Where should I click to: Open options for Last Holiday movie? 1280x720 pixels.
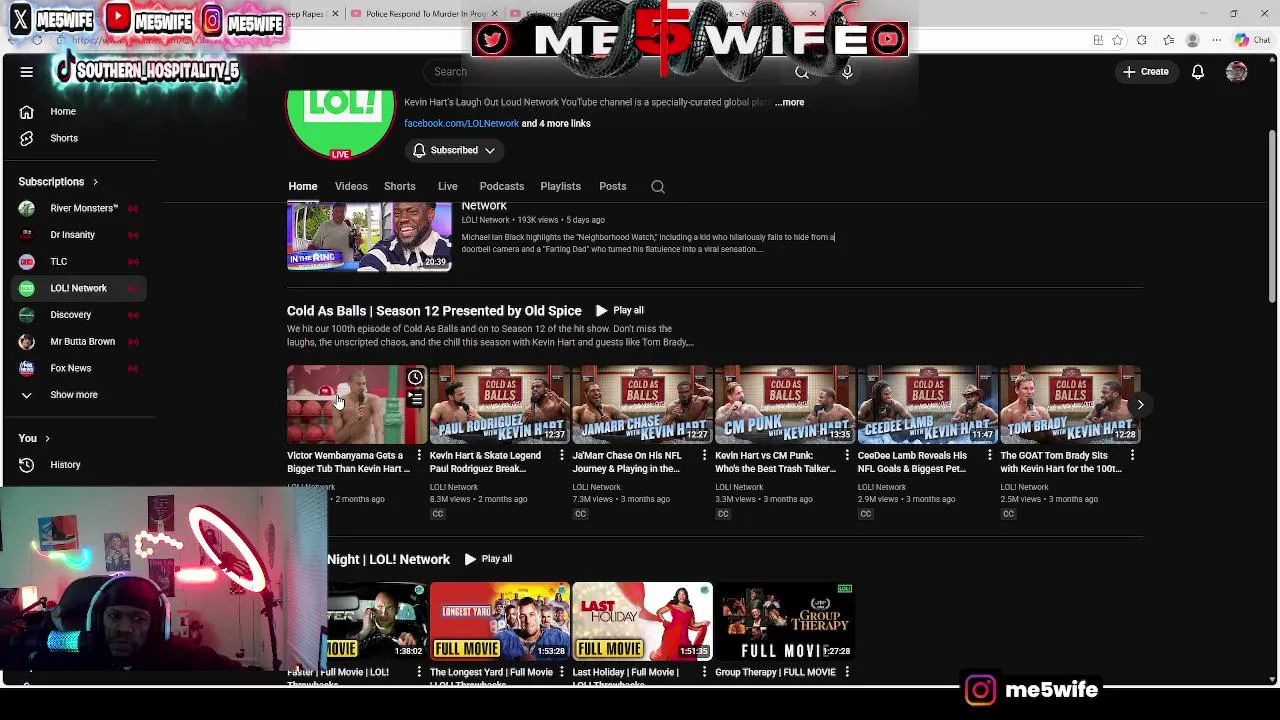point(704,672)
